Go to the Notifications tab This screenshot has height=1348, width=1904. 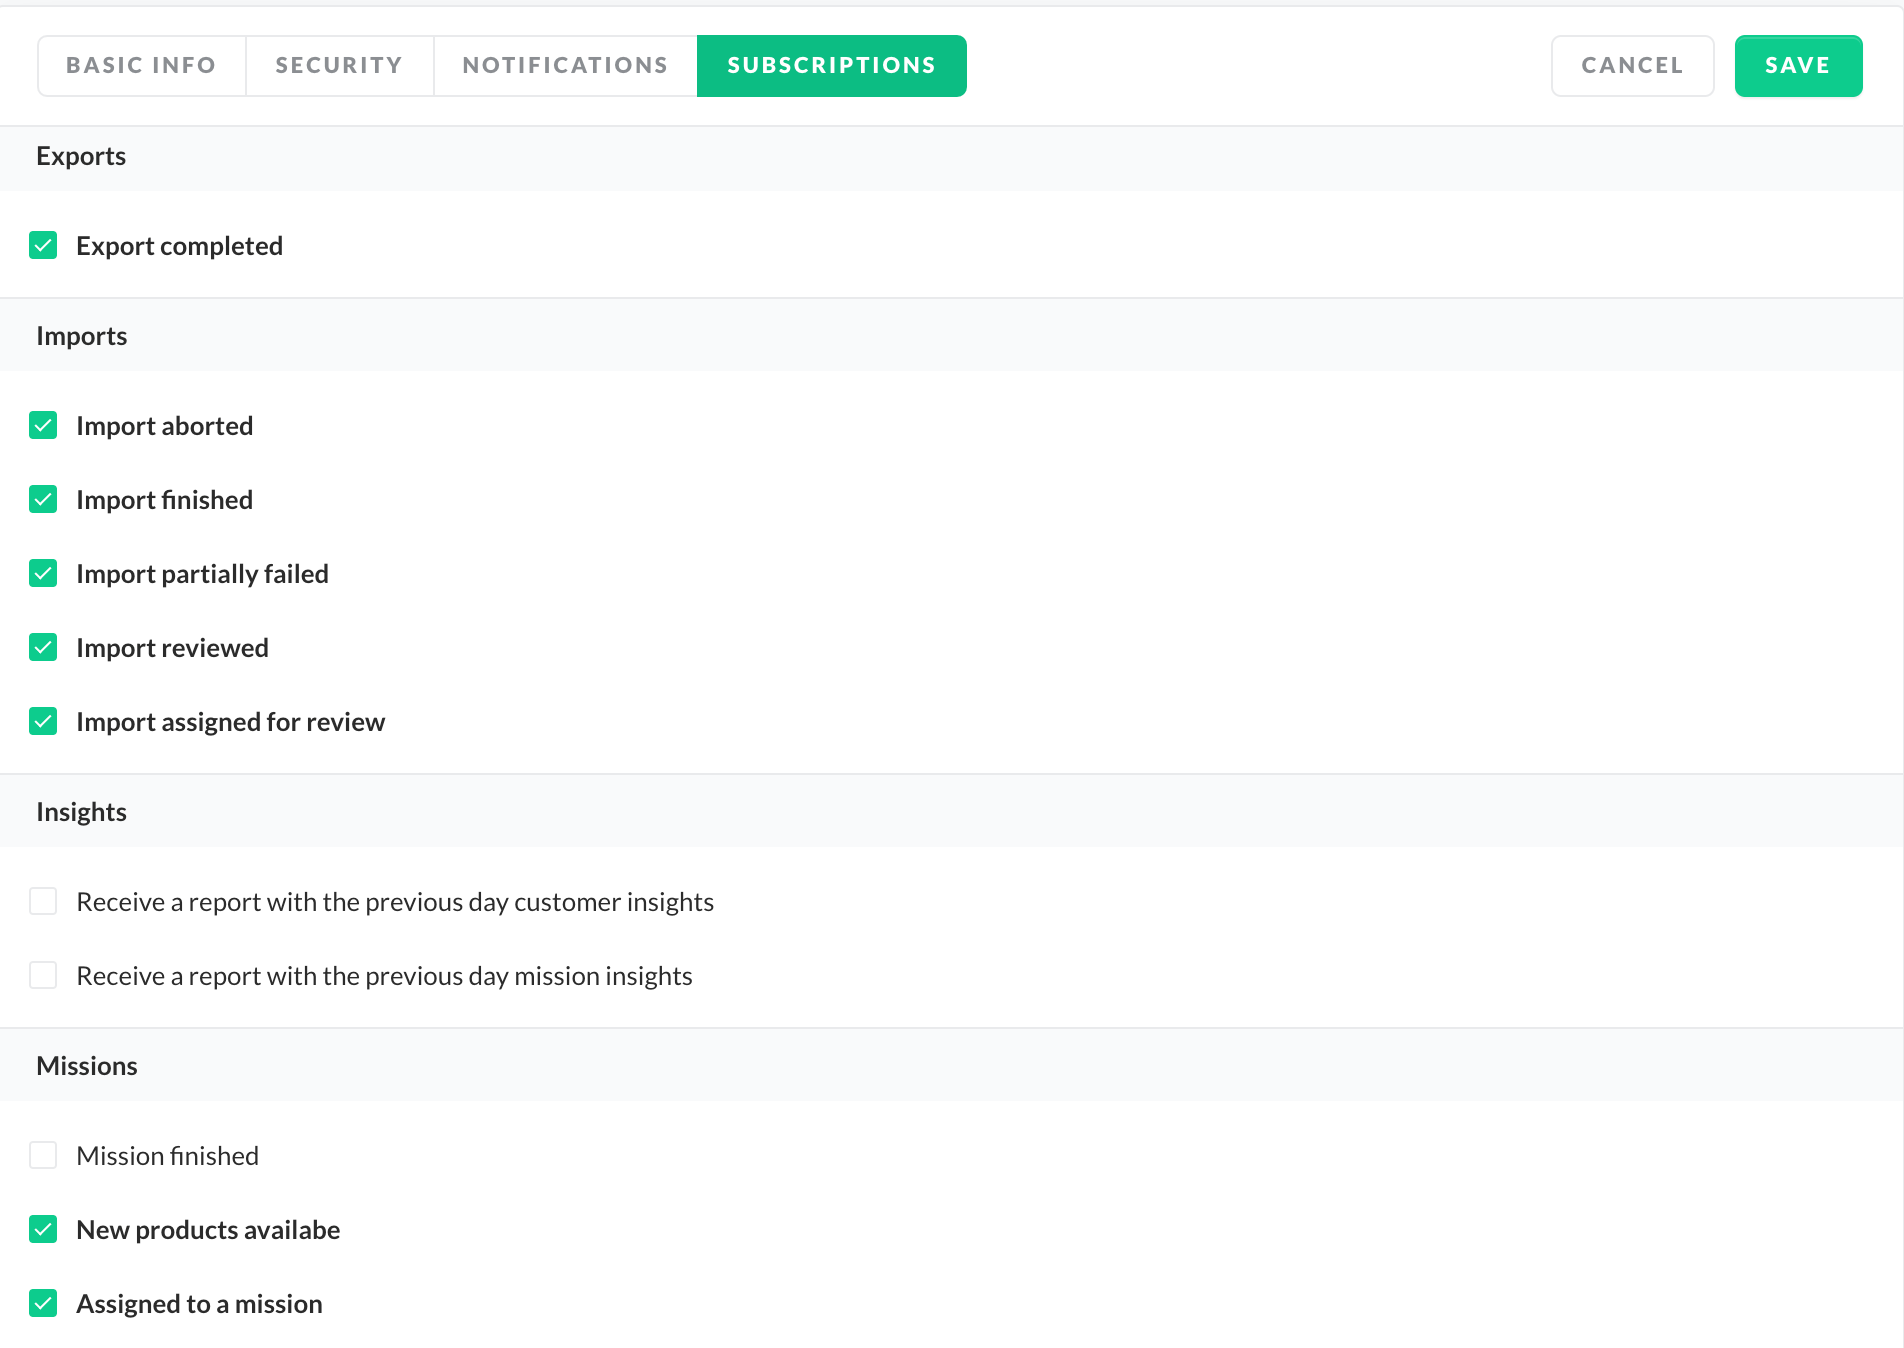pos(565,66)
